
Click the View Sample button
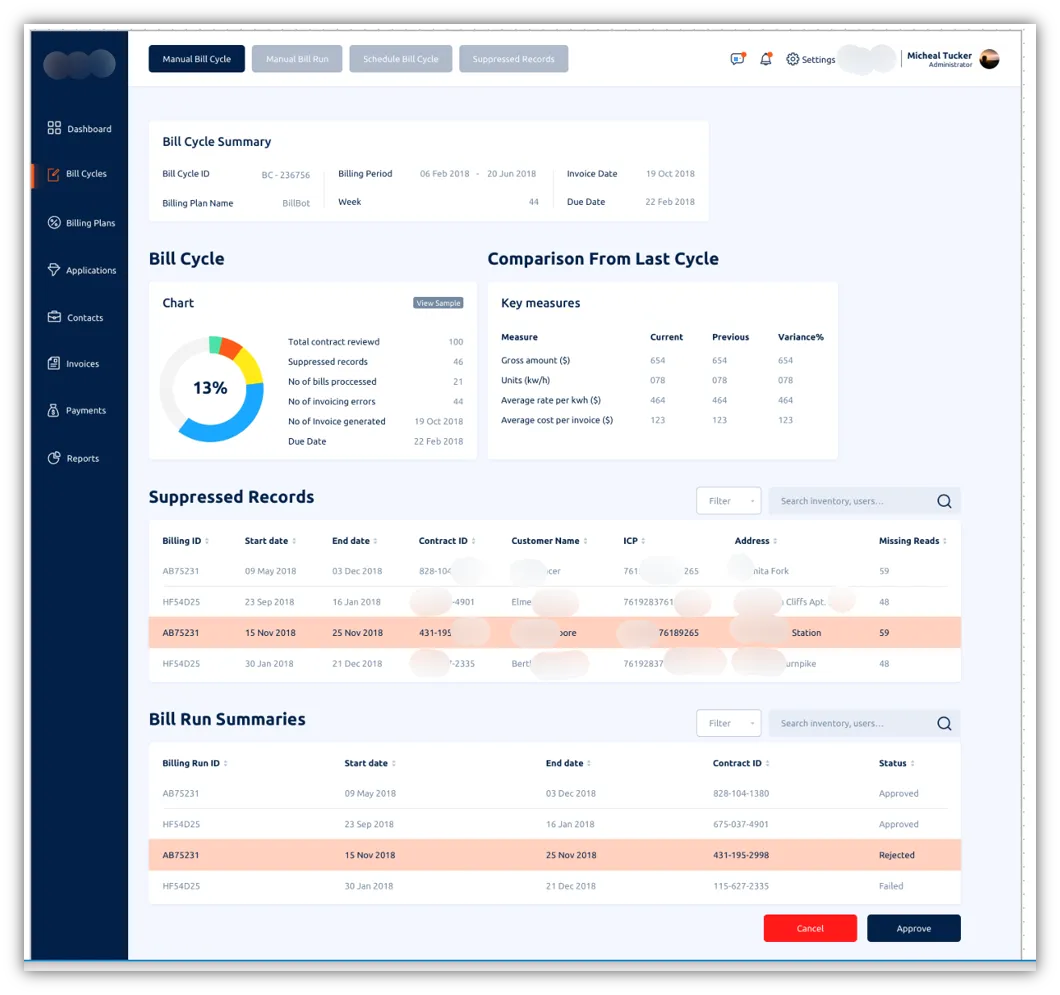(x=438, y=303)
